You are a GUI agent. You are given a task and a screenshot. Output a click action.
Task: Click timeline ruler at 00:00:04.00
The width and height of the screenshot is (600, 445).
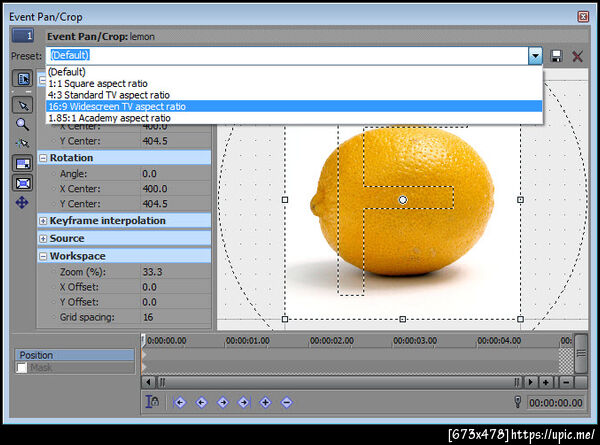tap(499, 341)
